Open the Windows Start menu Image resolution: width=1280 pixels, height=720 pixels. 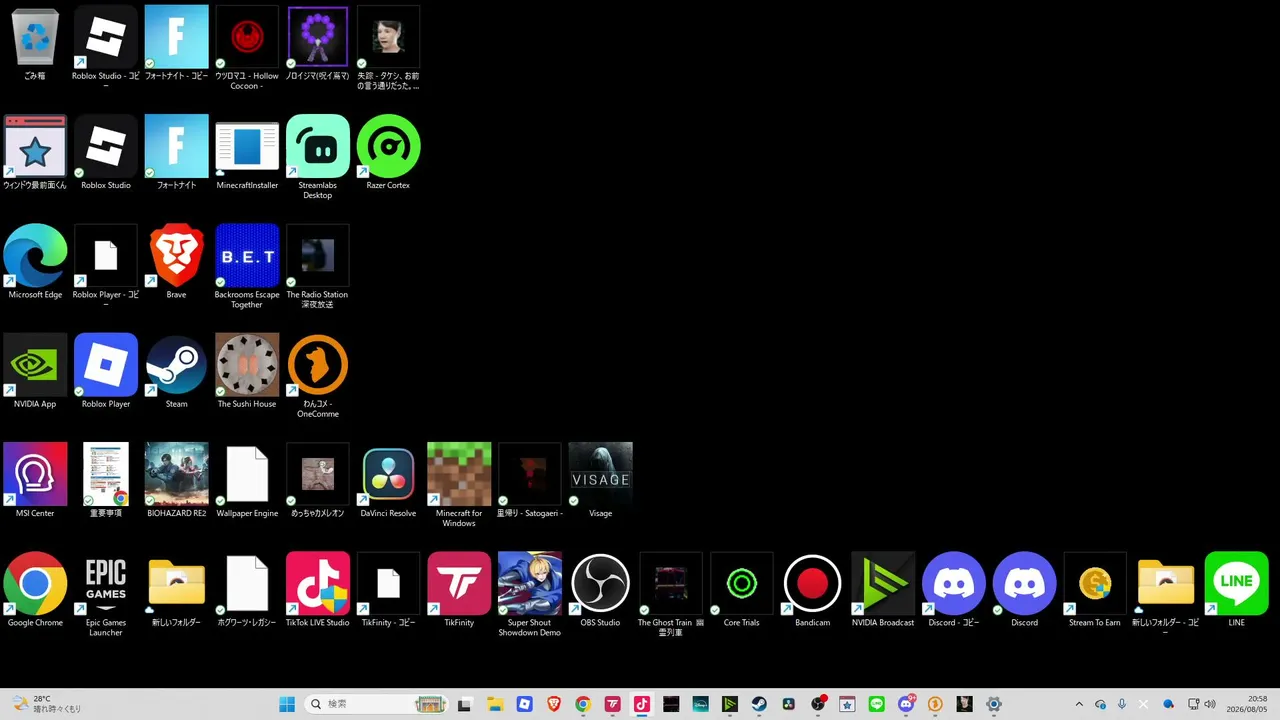(x=287, y=704)
